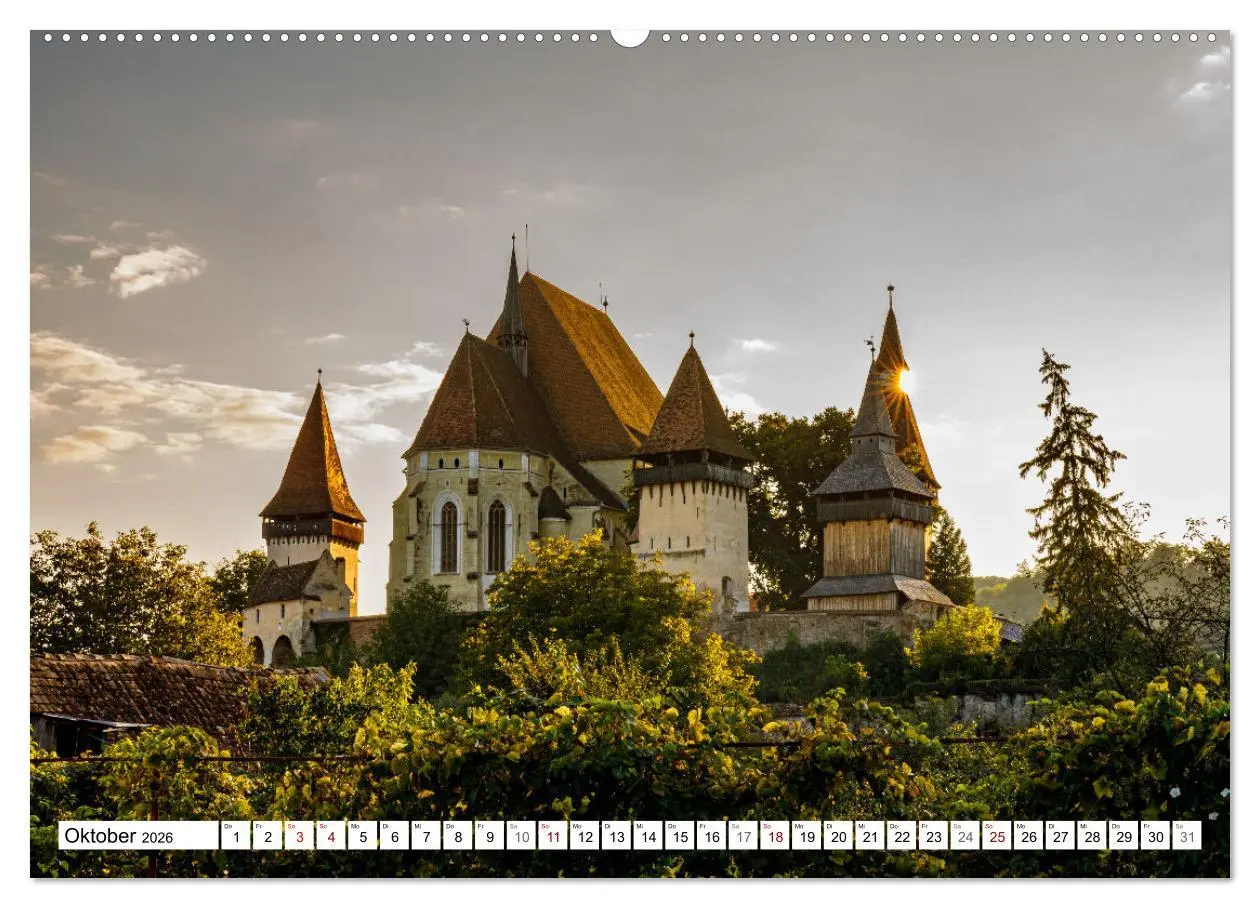The image size is (1260, 908).
Task: Select day 2 in the calendar strip
Action: point(267,836)
